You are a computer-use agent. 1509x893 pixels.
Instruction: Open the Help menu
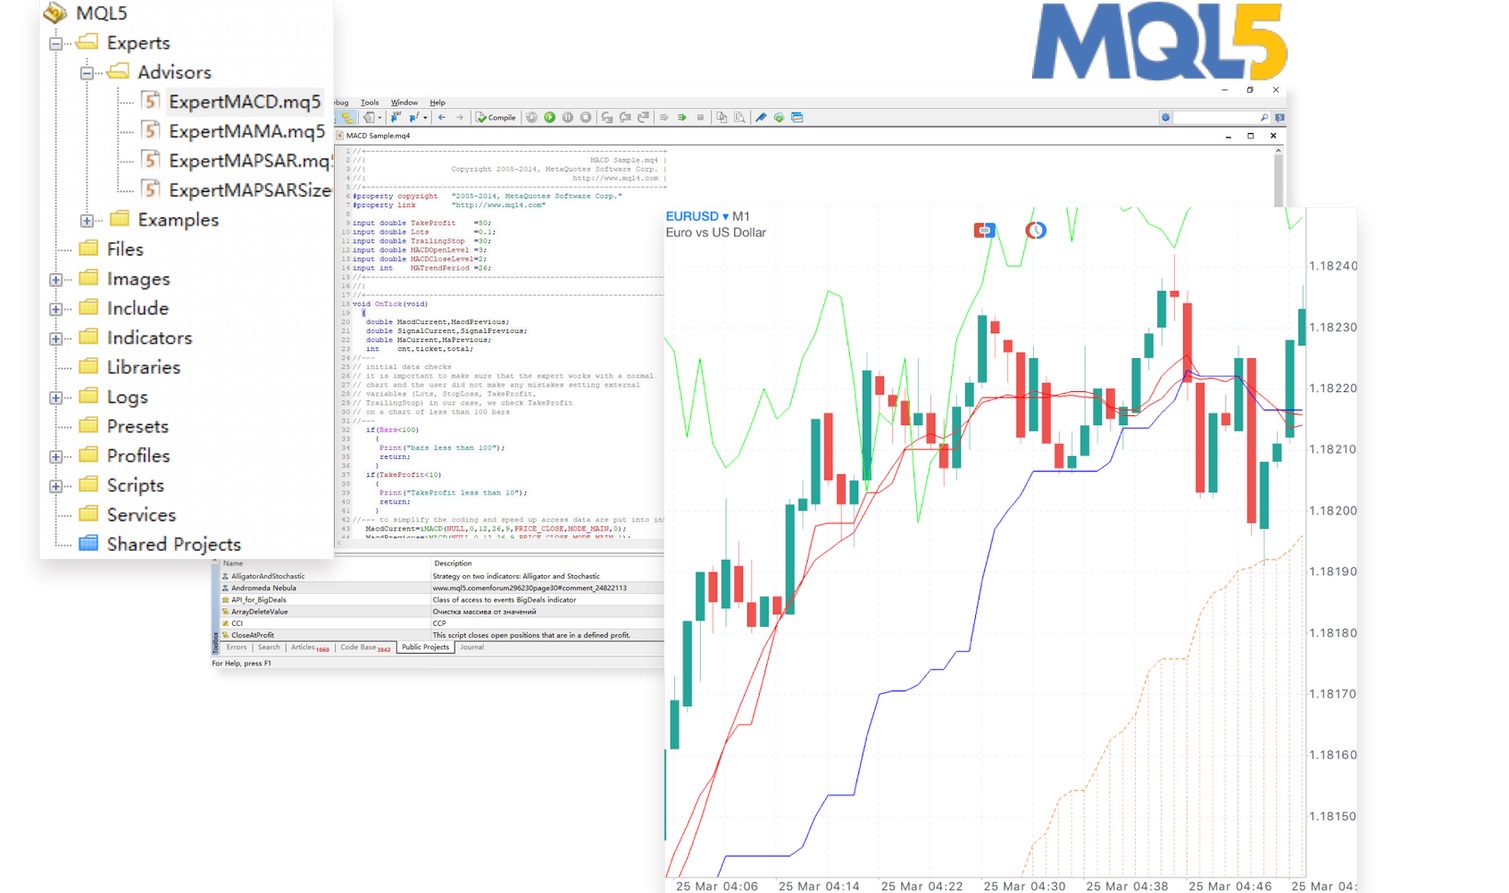(x=437, y=103)
